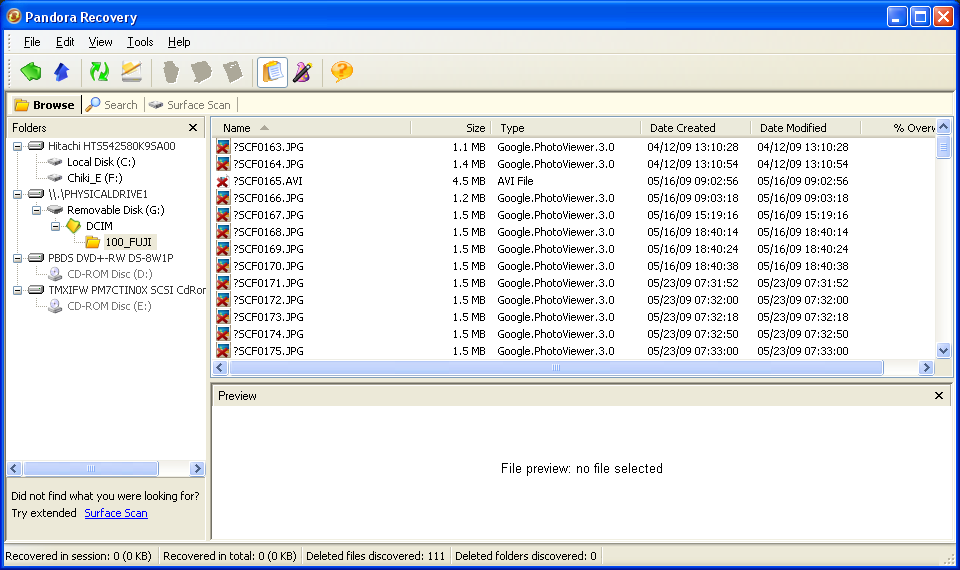The image size is (960, 570).
Task: Click the Surface Scan hyperlink
Action: (116, 513)
